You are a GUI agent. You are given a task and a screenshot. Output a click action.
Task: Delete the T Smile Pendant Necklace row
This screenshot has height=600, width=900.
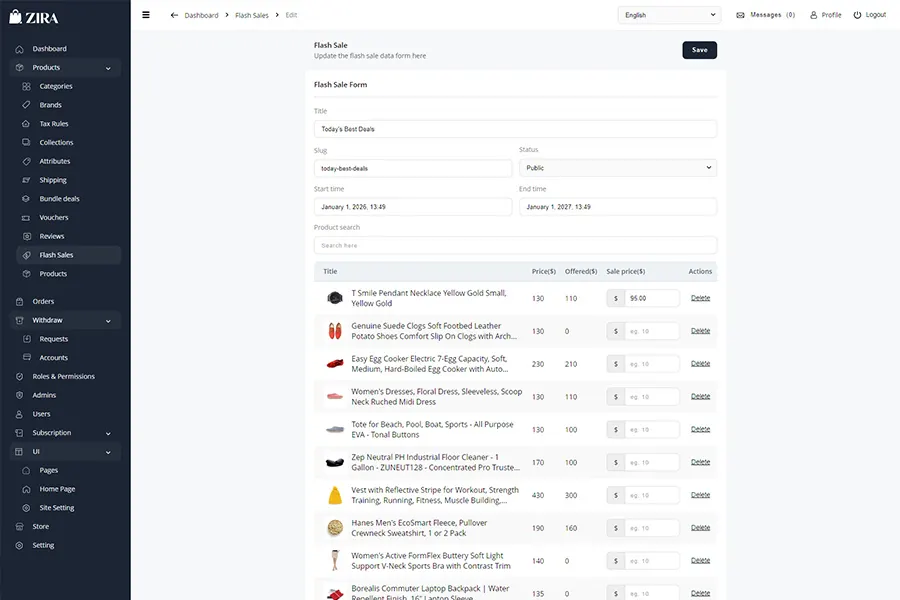(700, 298)
